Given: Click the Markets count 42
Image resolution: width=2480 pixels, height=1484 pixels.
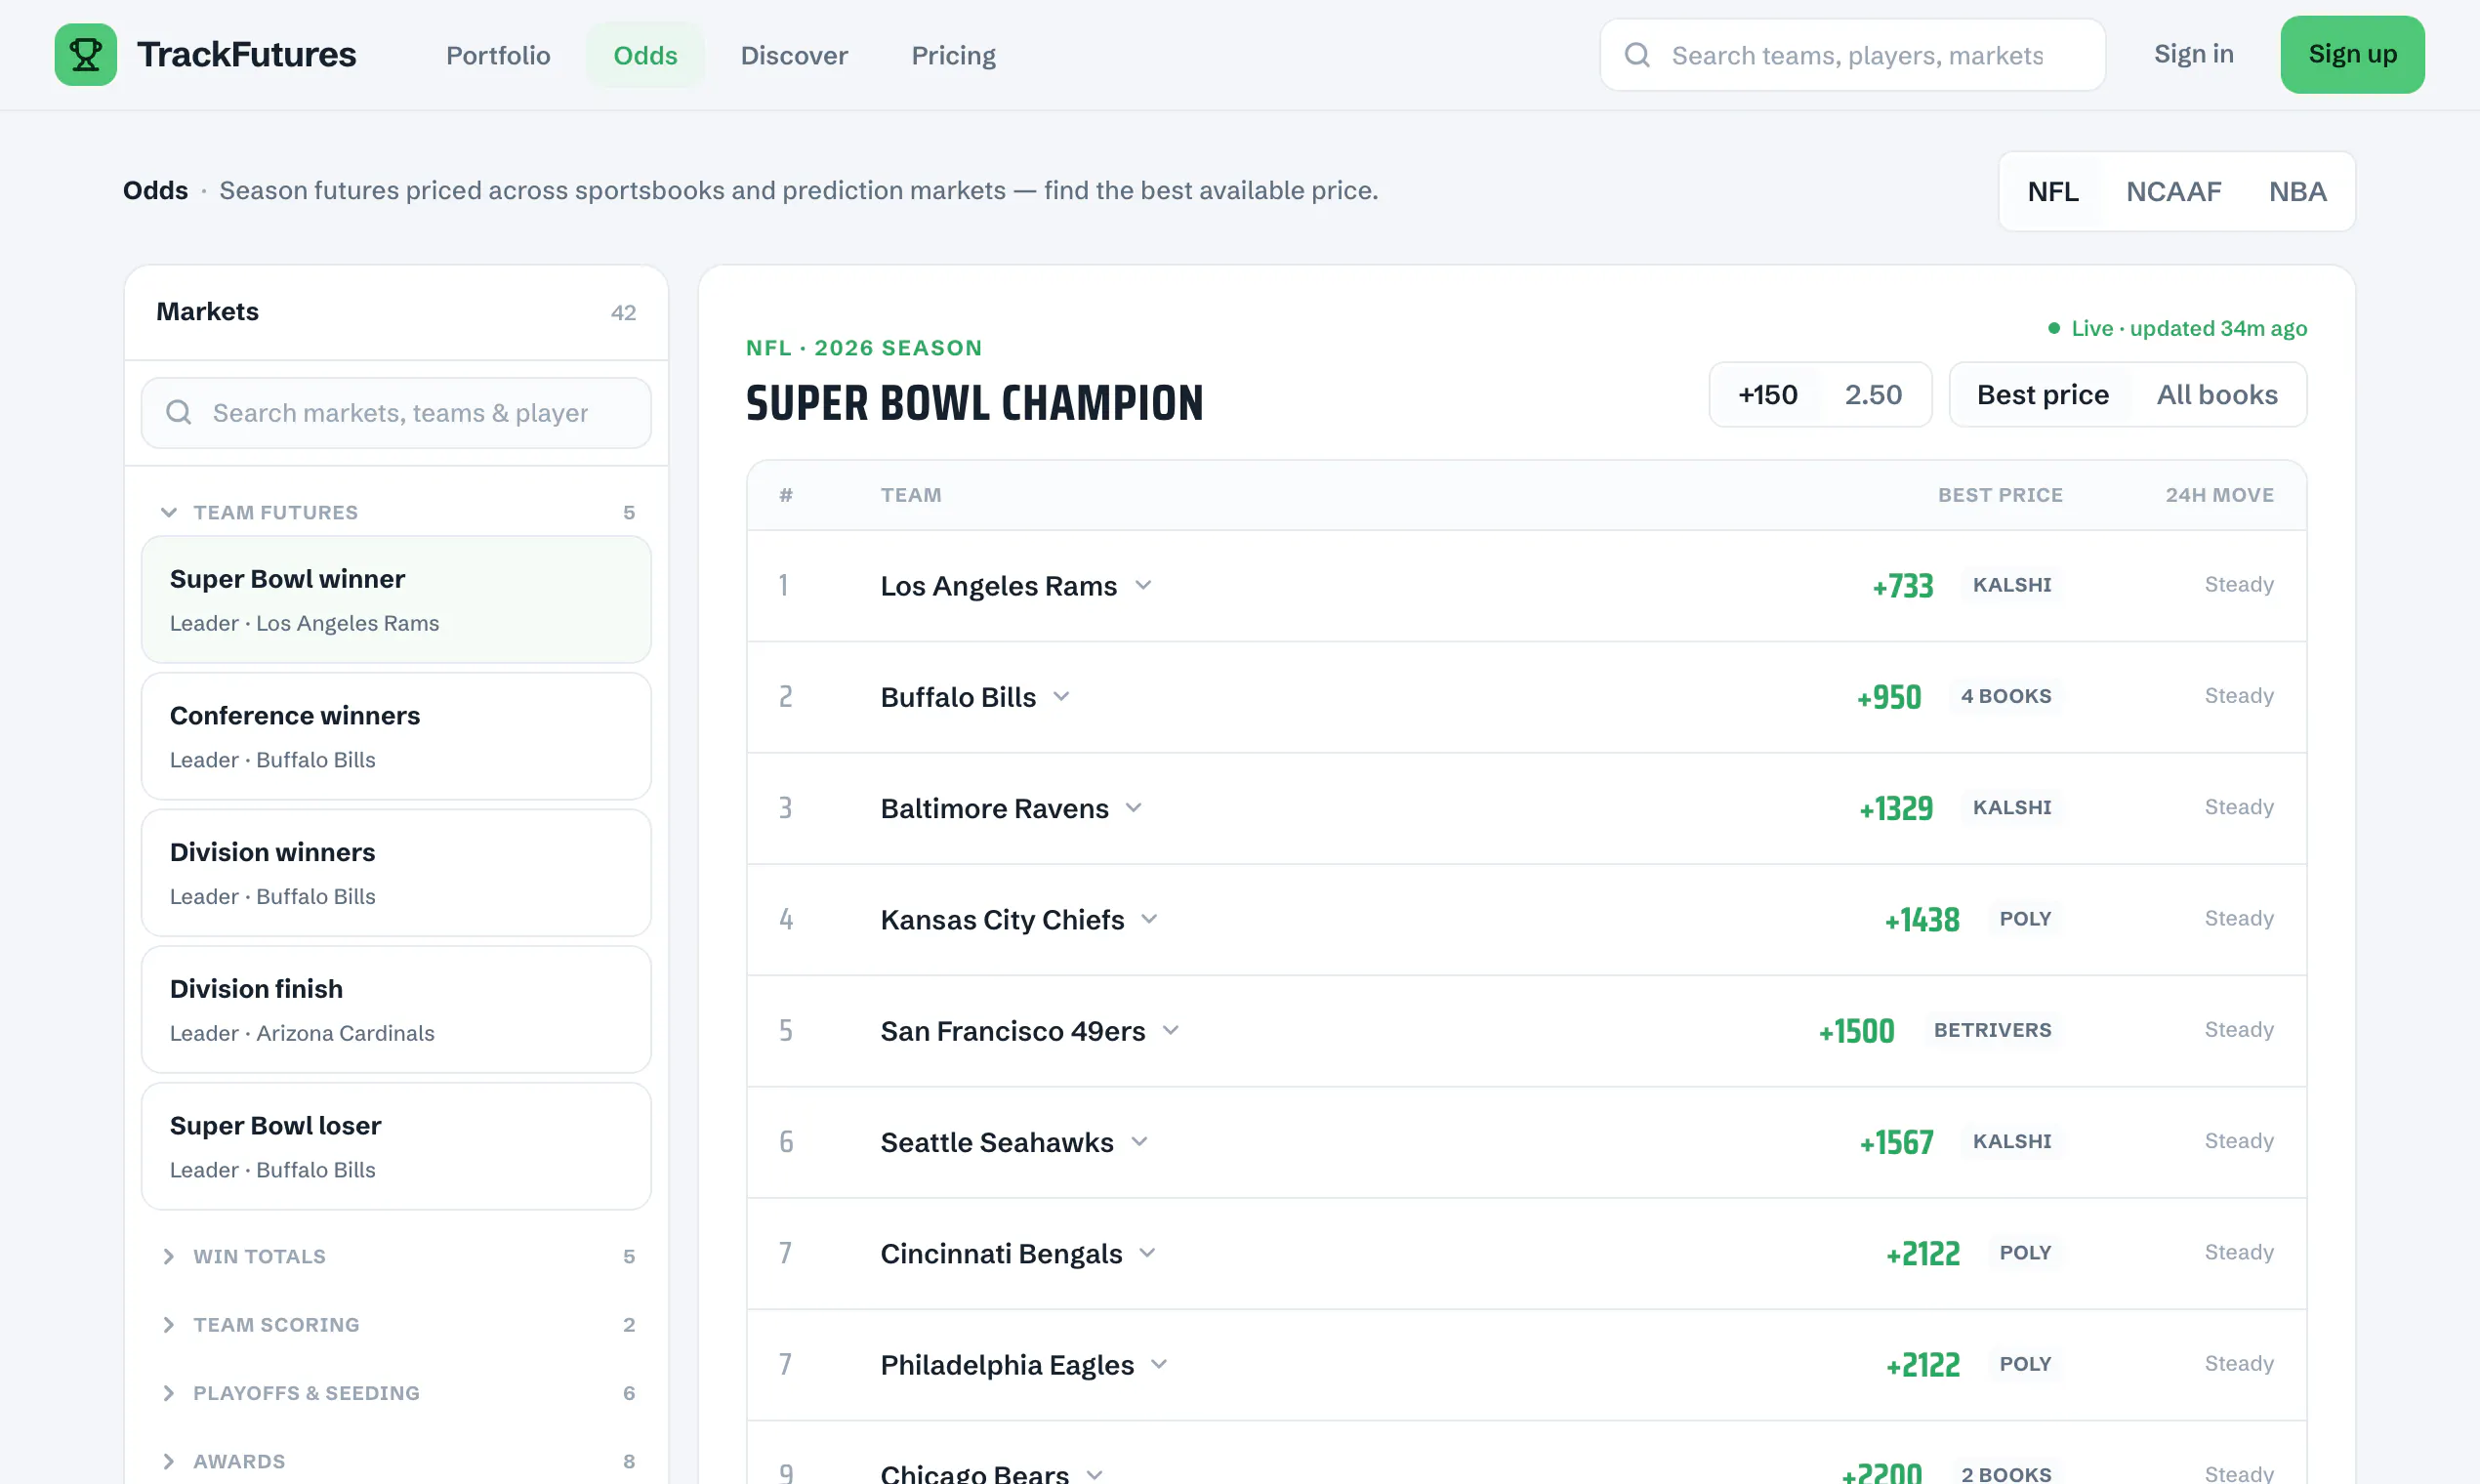Looking at the screenshot, I should click(x=623, y=313).
